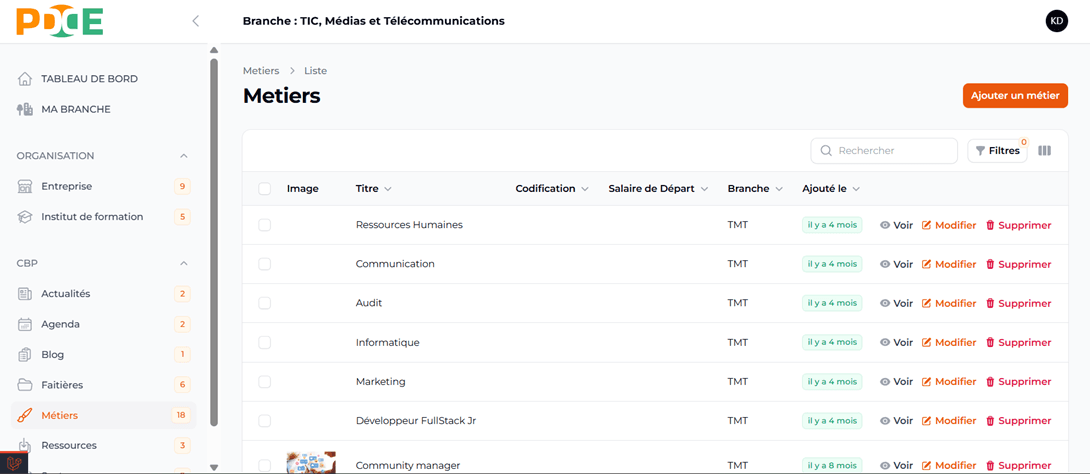The image size is (1090, 474).
Task: Go to the Blog sidebar item
Action: click(x=53, y=355)
